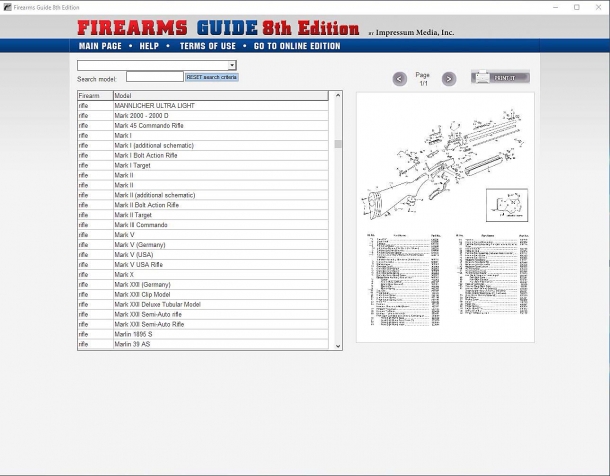Go to next schematic page arrow
This screenshot has width=610, height=476.
point(449,79)
